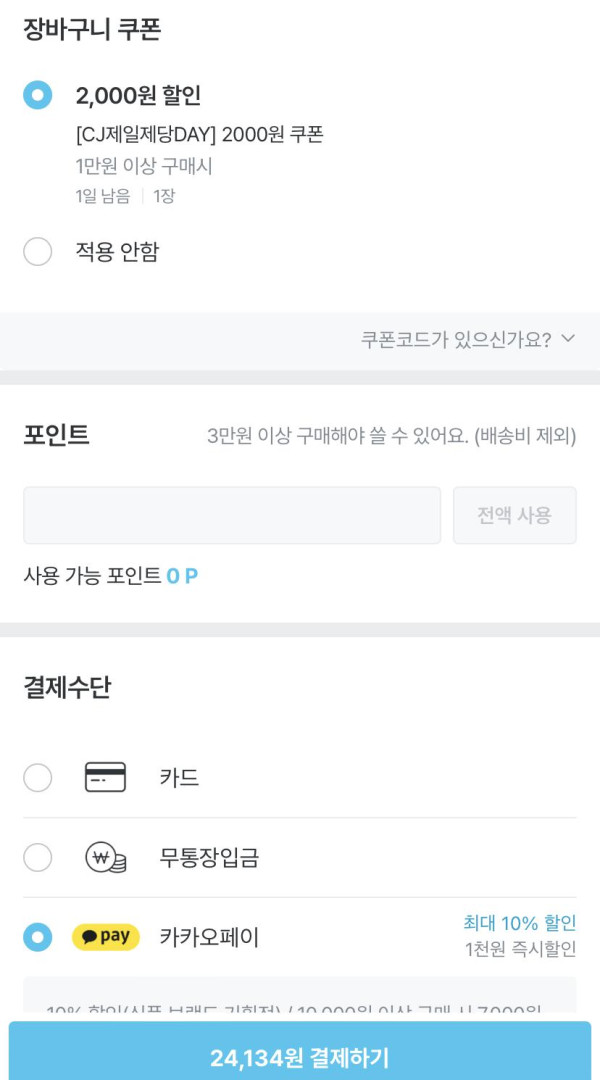Screen dimensions: 600x1080
Task: Click the credit card icon
Action: (105, 777)
